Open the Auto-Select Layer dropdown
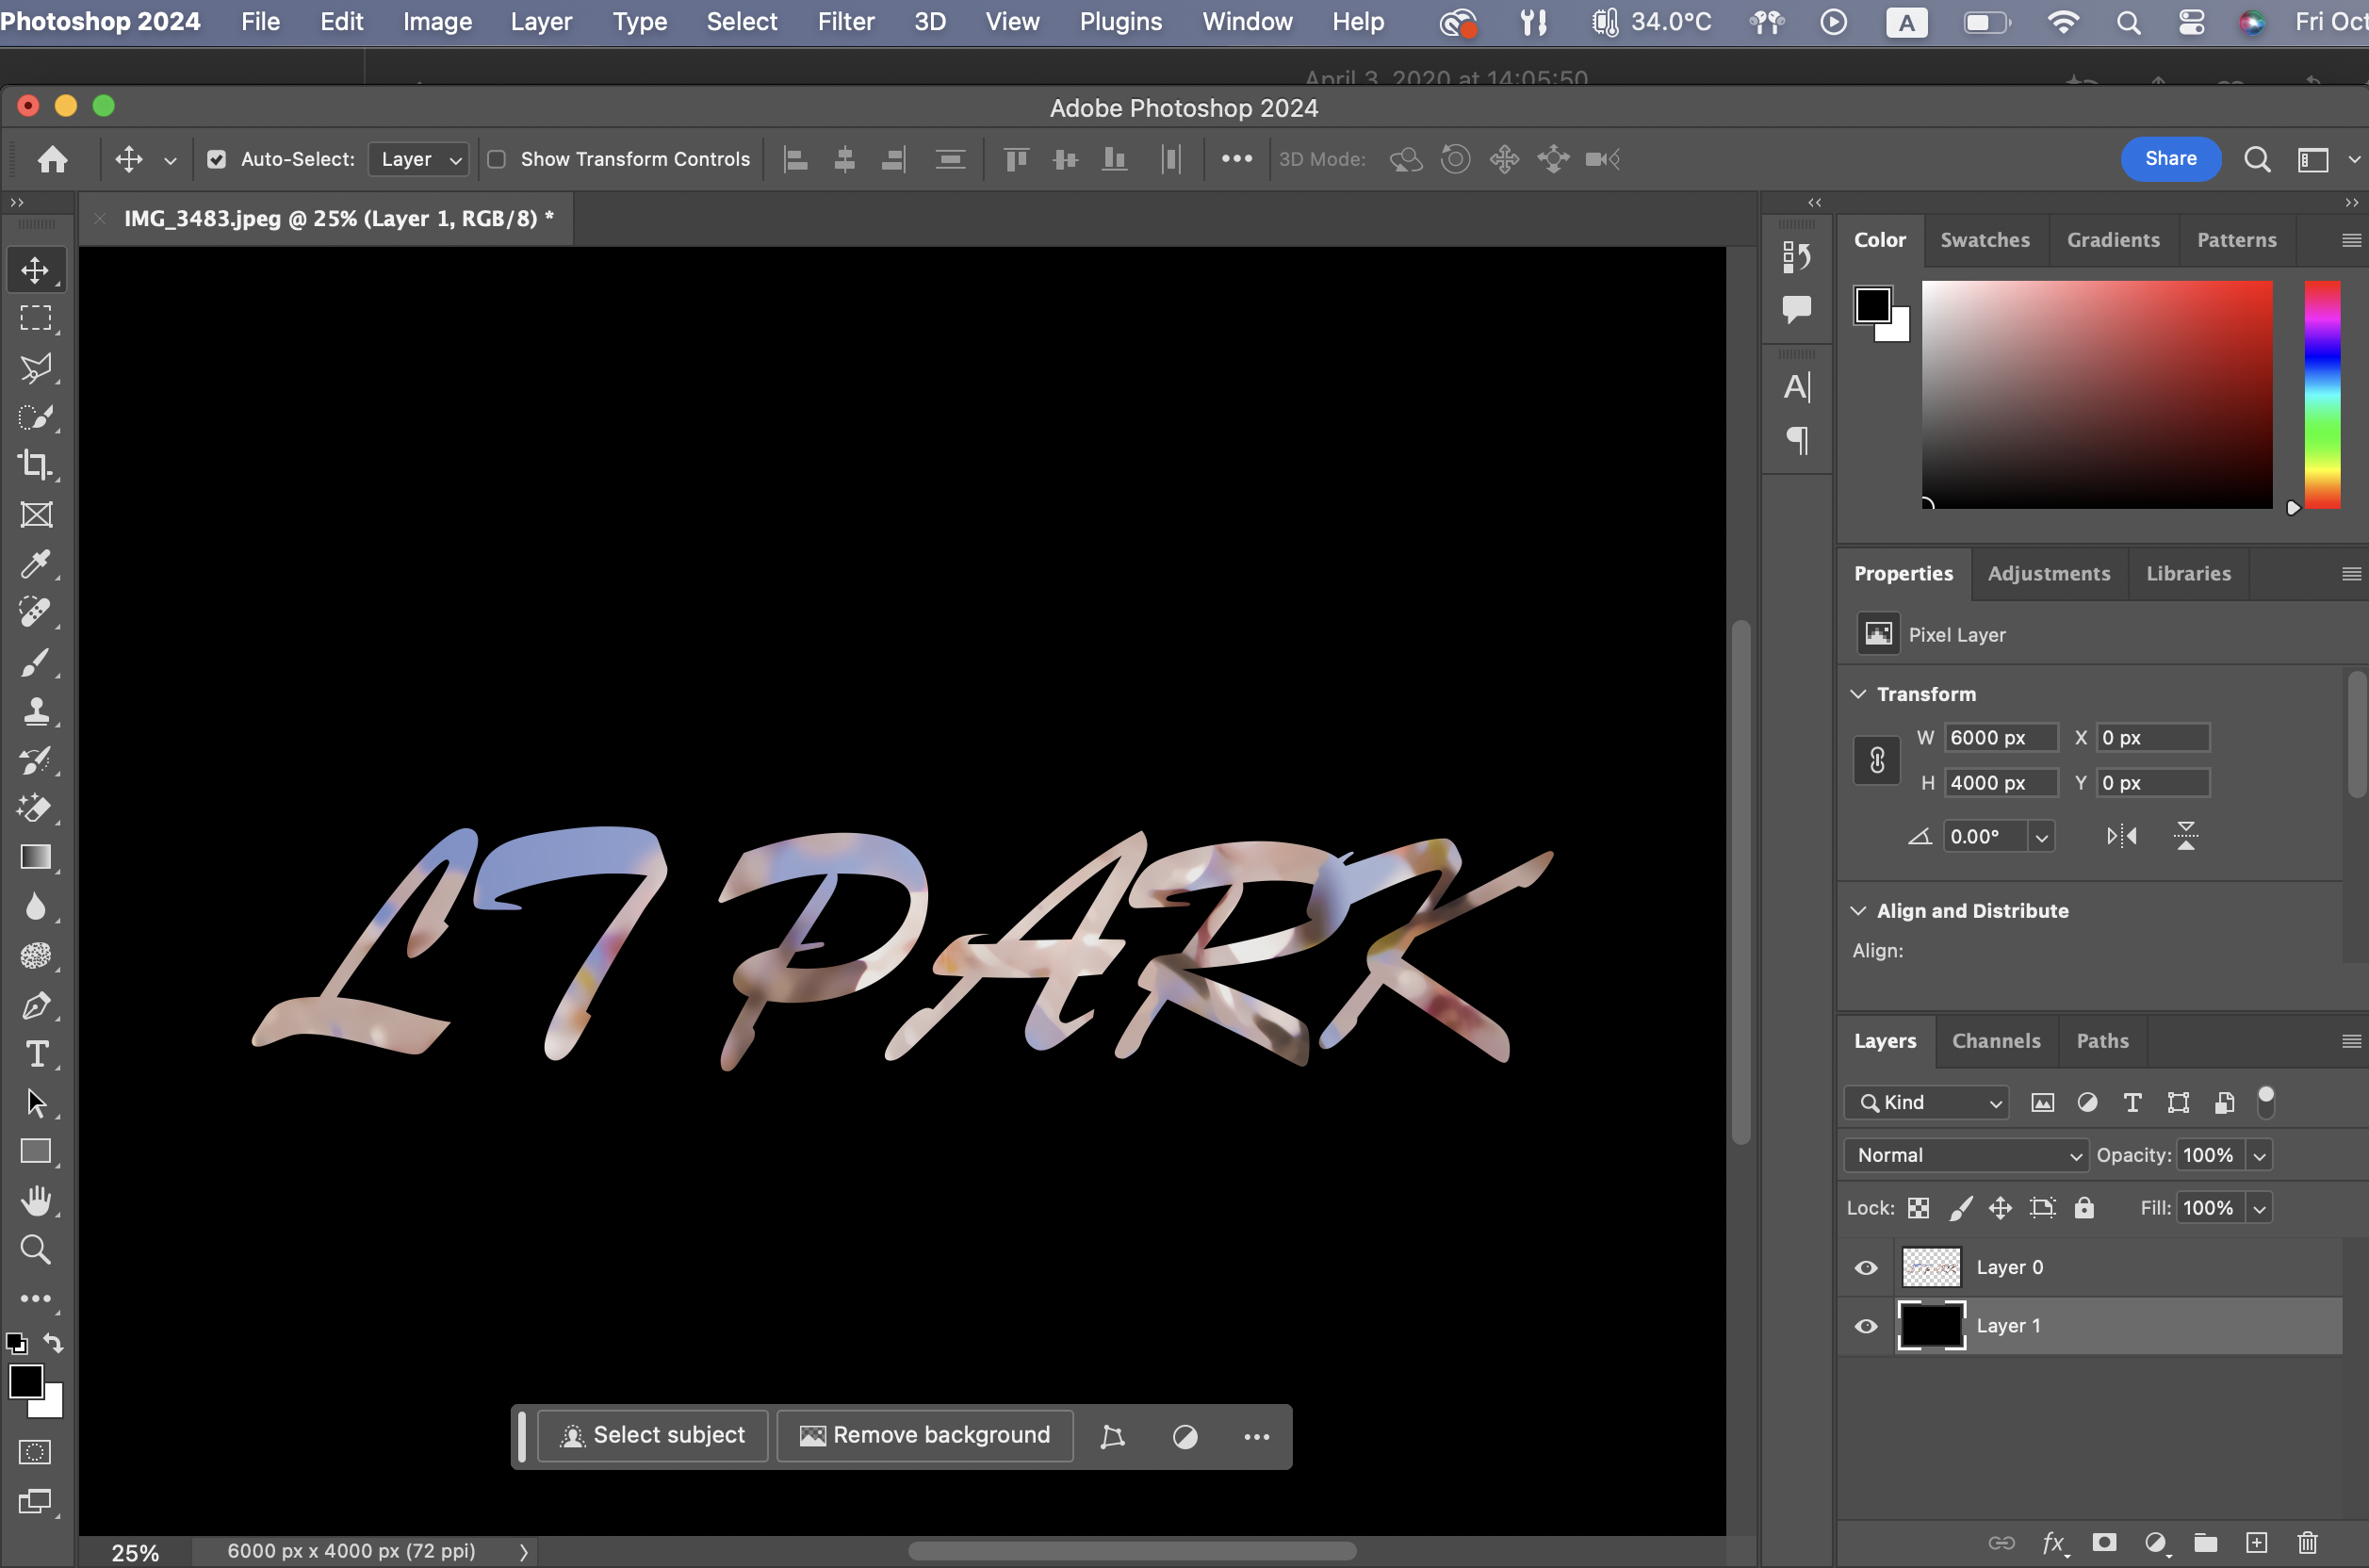The height and width of the screenshot is (1568, 2369). (x=419, y=159)
